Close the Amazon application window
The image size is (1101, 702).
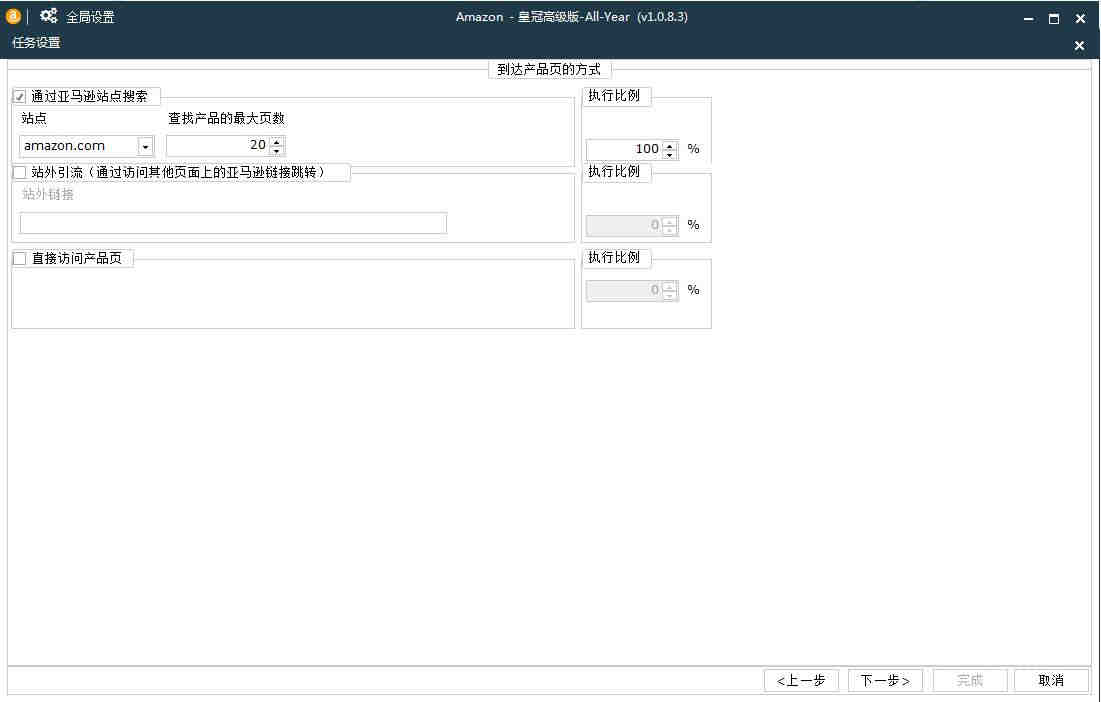[1081, 19]
